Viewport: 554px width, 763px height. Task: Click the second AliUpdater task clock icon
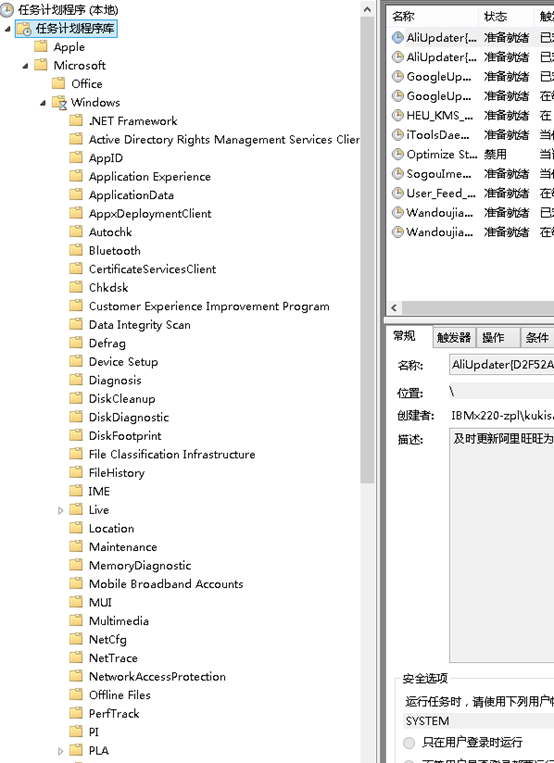tap(398, 57)
